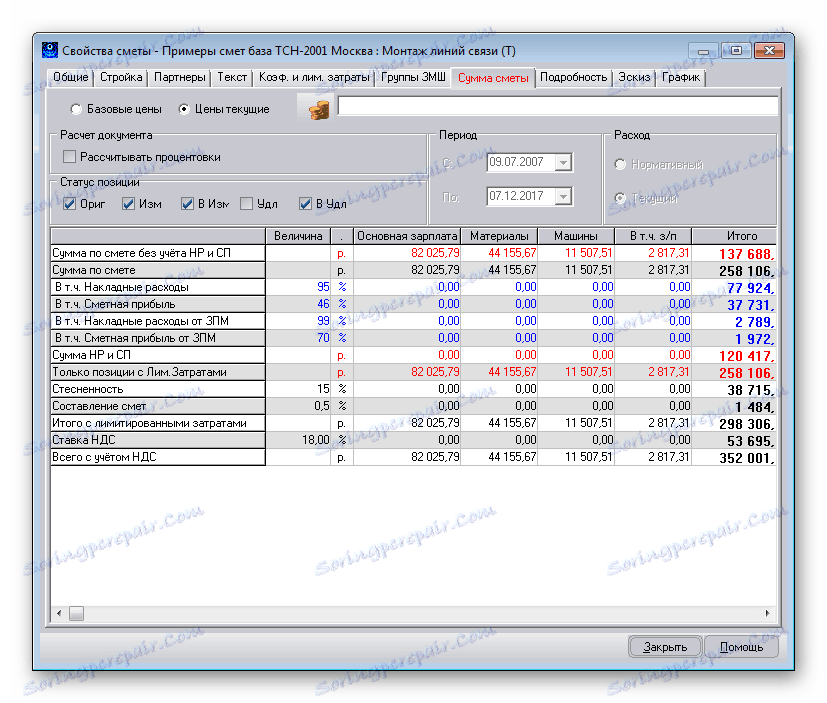This screenshot has width=827, height=703.
Task: Click the Закрыть button
Action: coord(665,647)
